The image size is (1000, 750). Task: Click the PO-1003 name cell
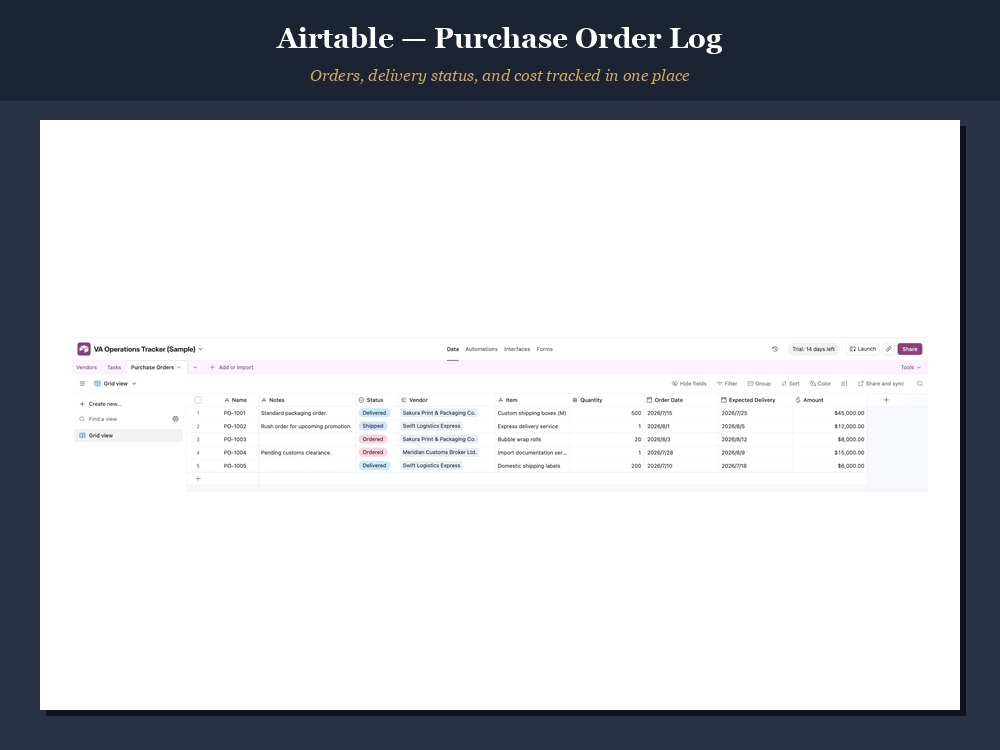pyautogui.click(x=235, y=439)
